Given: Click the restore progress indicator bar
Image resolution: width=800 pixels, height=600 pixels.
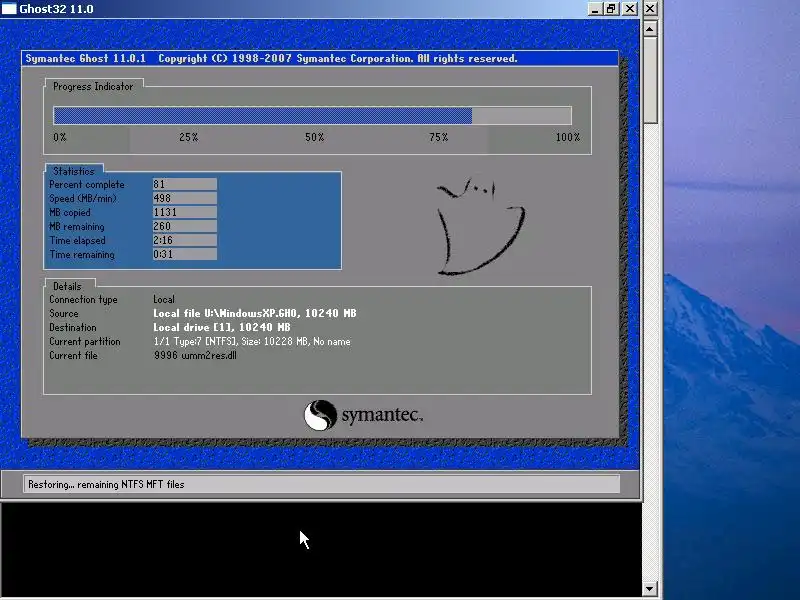Looking at the screenshot, I should [312, 116].
